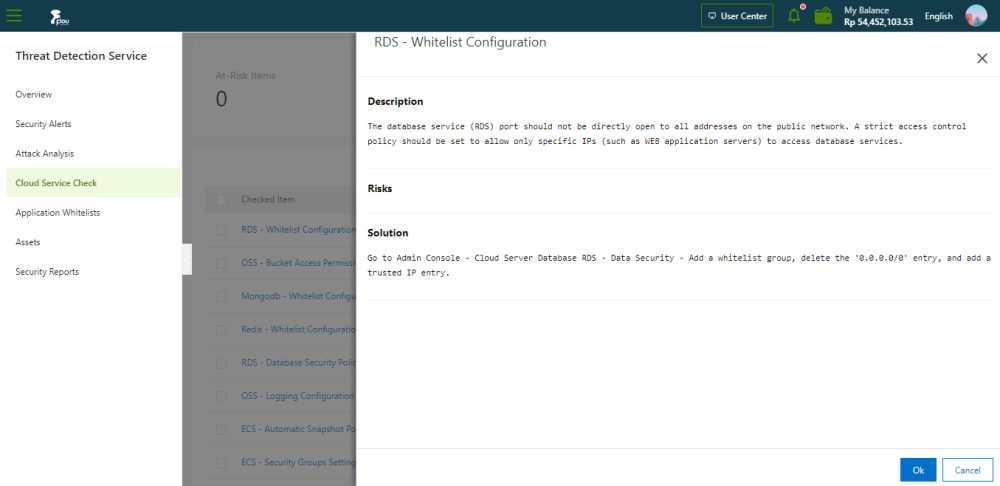Open the hamburger navigation menu
Viewport: 1000px width, 486px height.
(x=13, y=16)
